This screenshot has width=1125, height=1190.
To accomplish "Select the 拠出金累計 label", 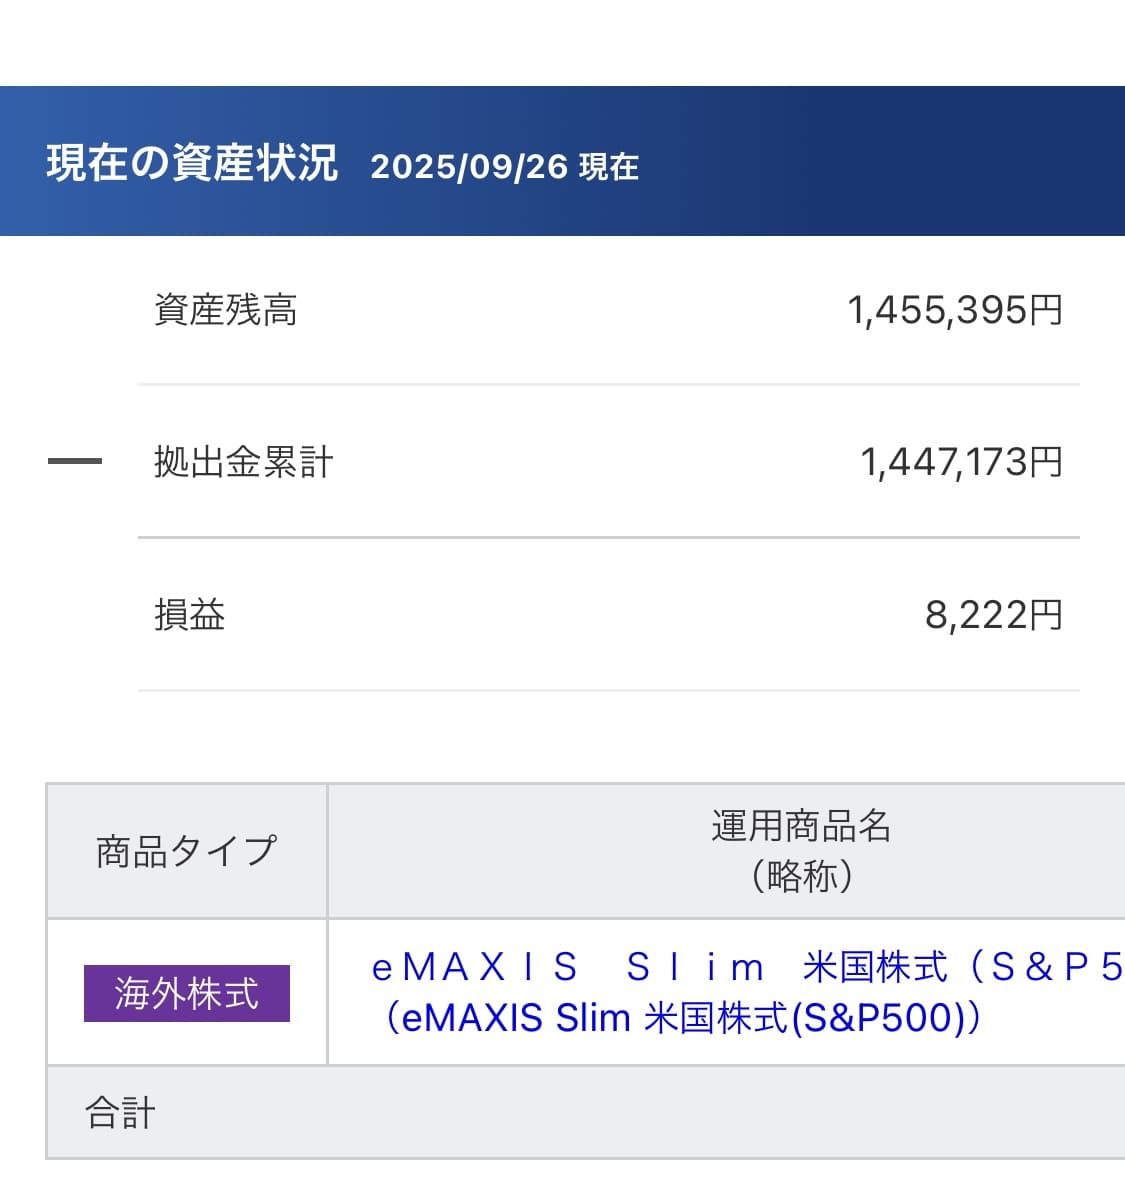I will (x=243, y=462).
